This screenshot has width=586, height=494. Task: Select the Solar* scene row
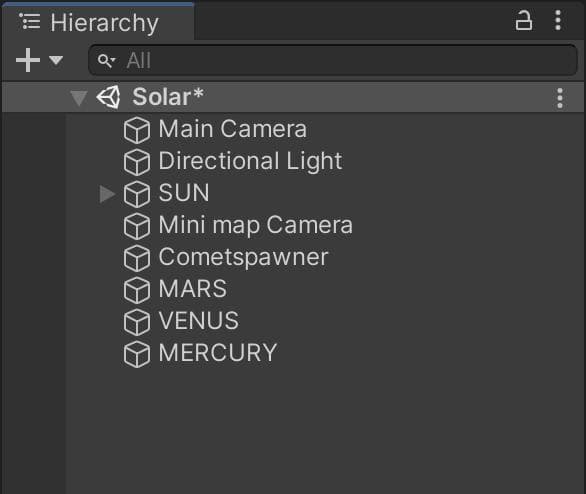click(293, 97)
